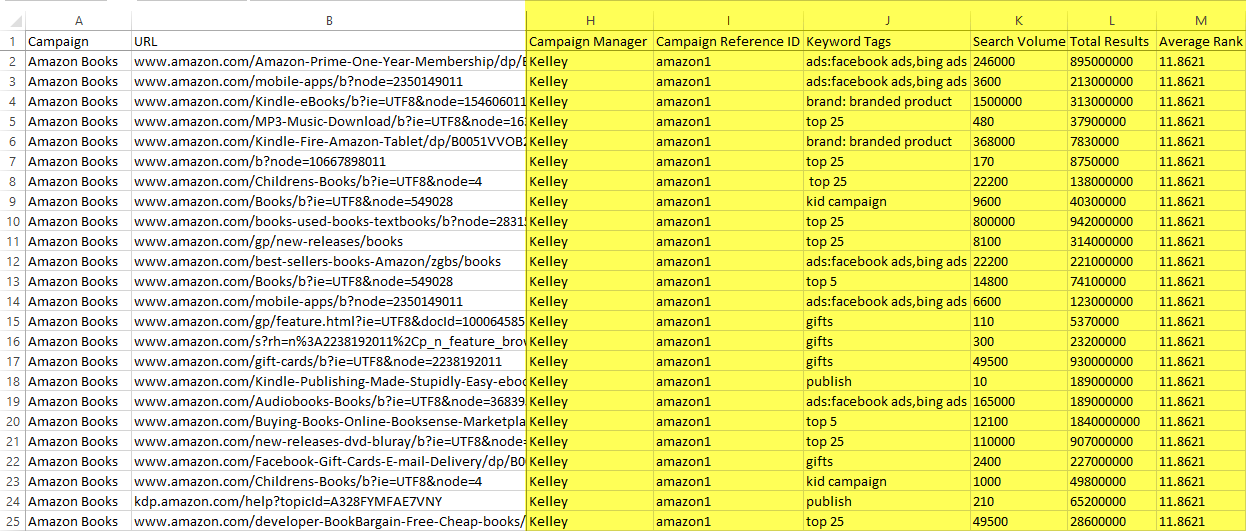Select the URL header cell
Screen dimensions: 1246x531
[x=328, y=42]
